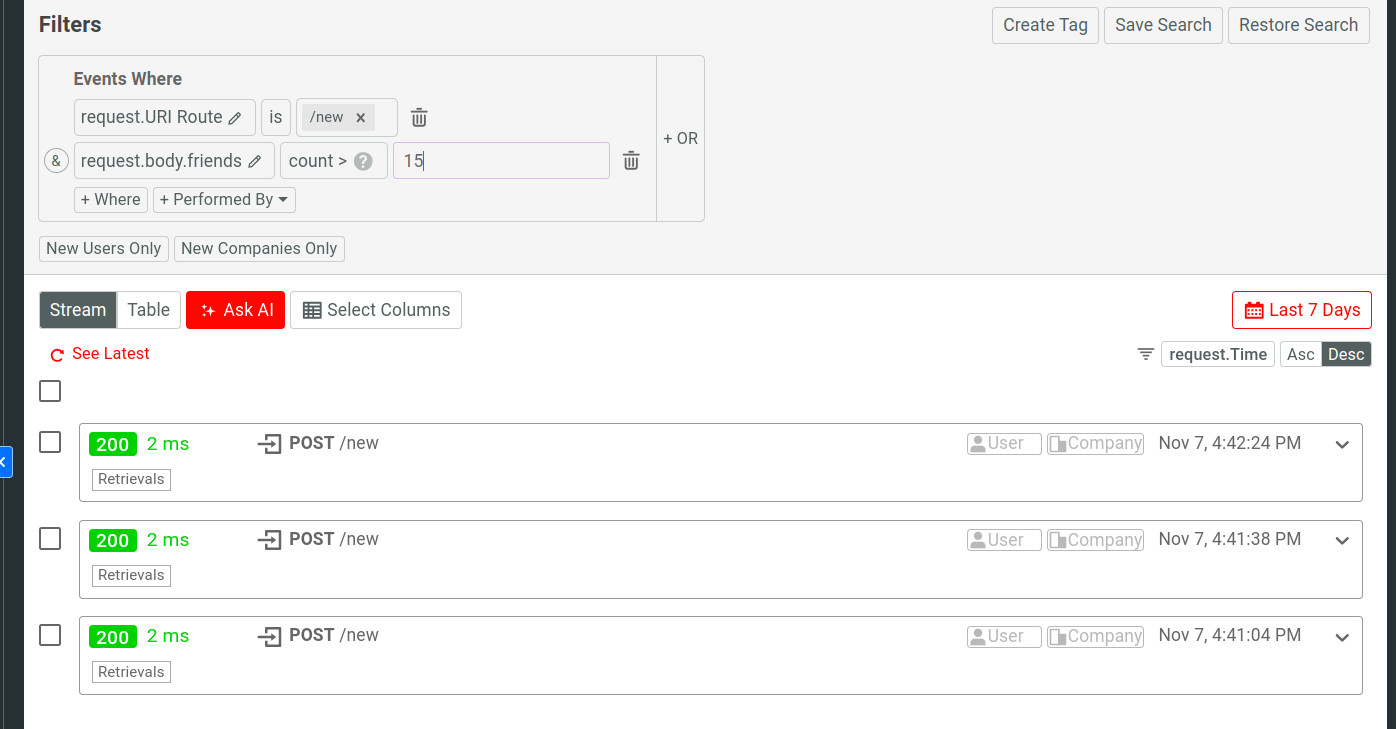Click the filter icon beside request.Time
Screen dimensions: 1396x729
(1145, 353)
